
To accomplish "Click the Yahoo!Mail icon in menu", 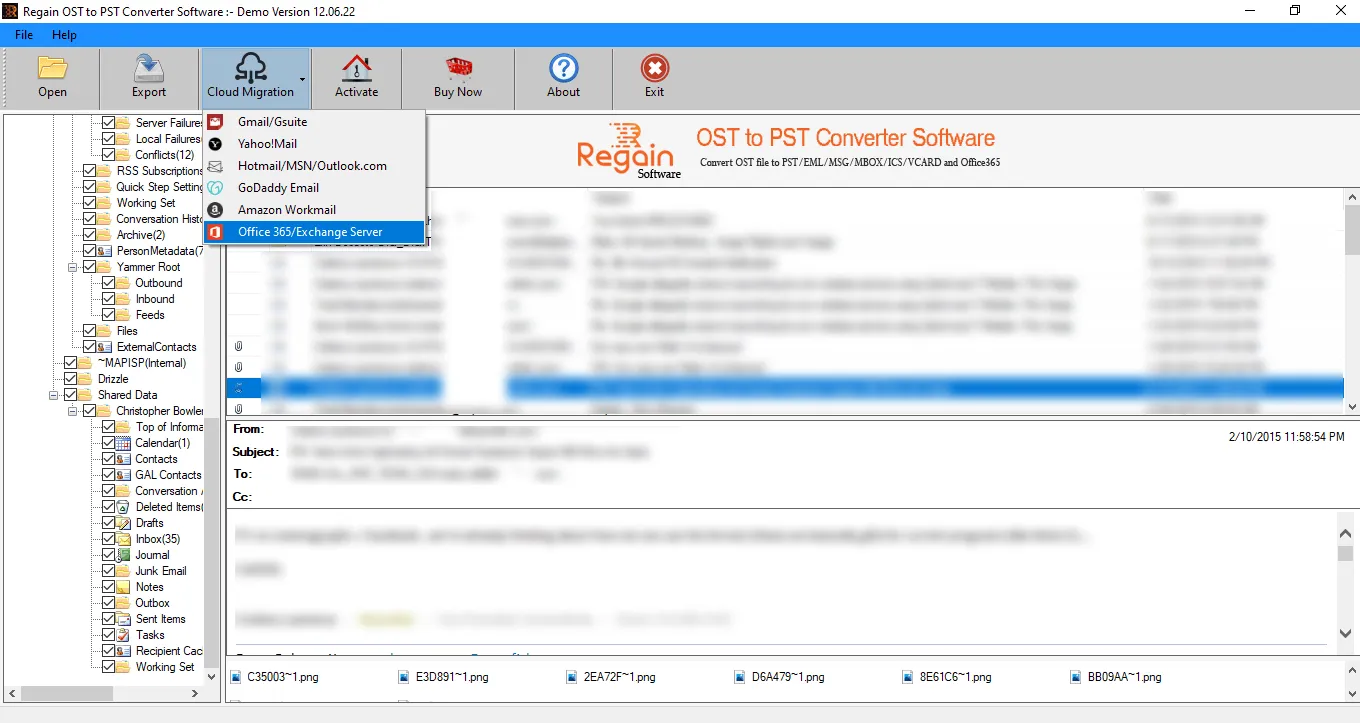I will [x=215, y=144].
